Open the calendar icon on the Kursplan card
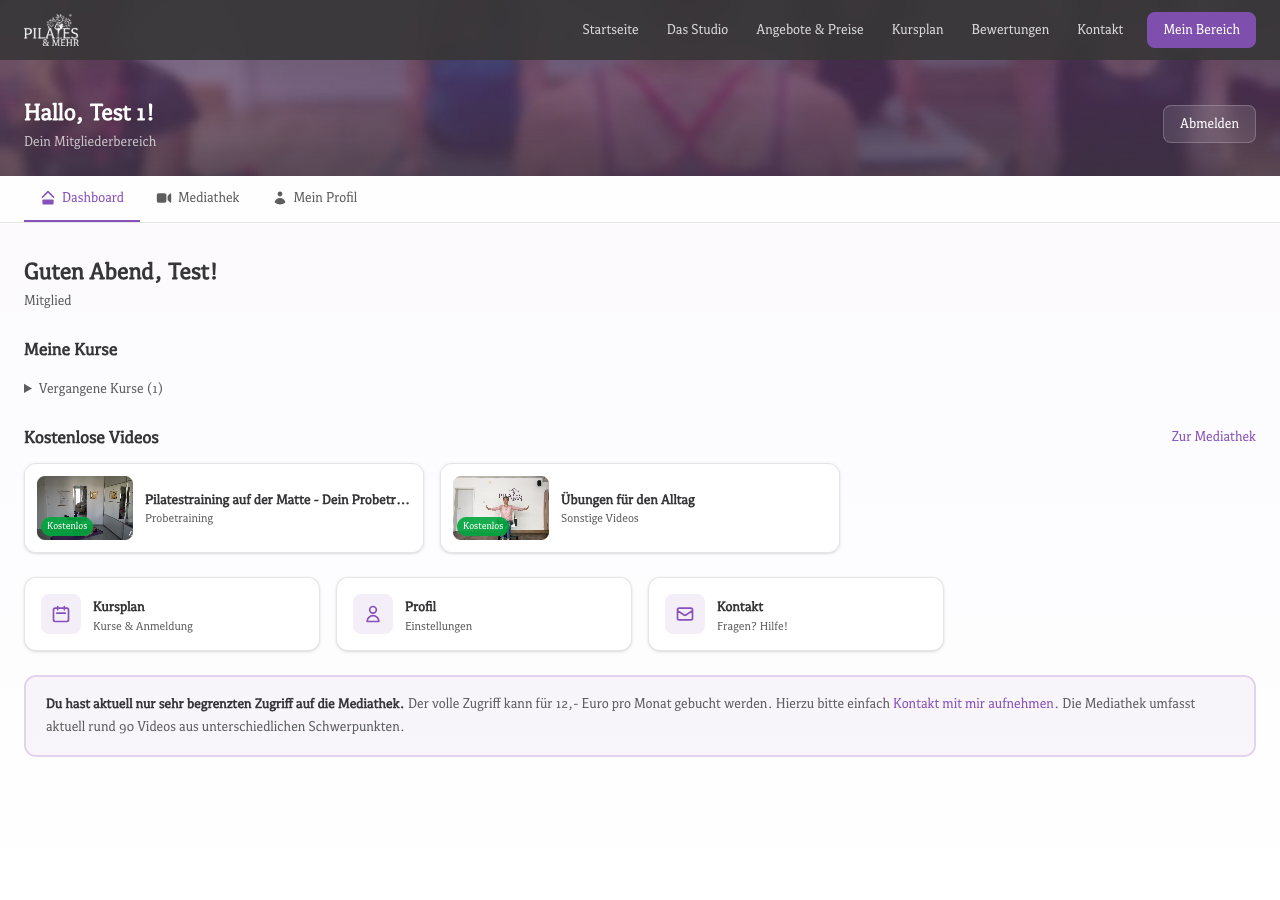 60,613
